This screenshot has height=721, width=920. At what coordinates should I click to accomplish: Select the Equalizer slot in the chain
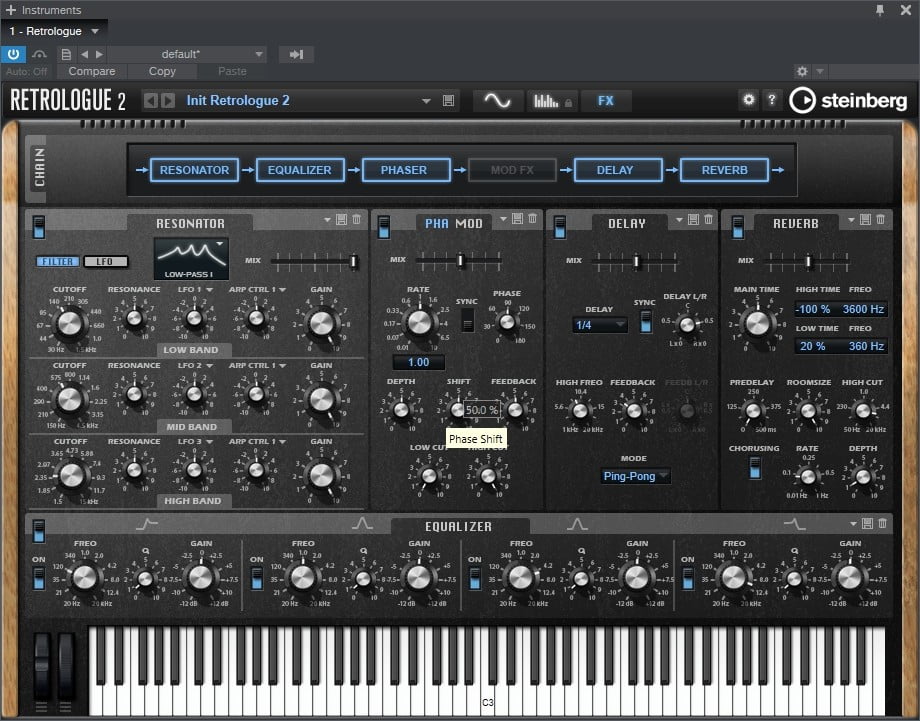click(300, 170)
